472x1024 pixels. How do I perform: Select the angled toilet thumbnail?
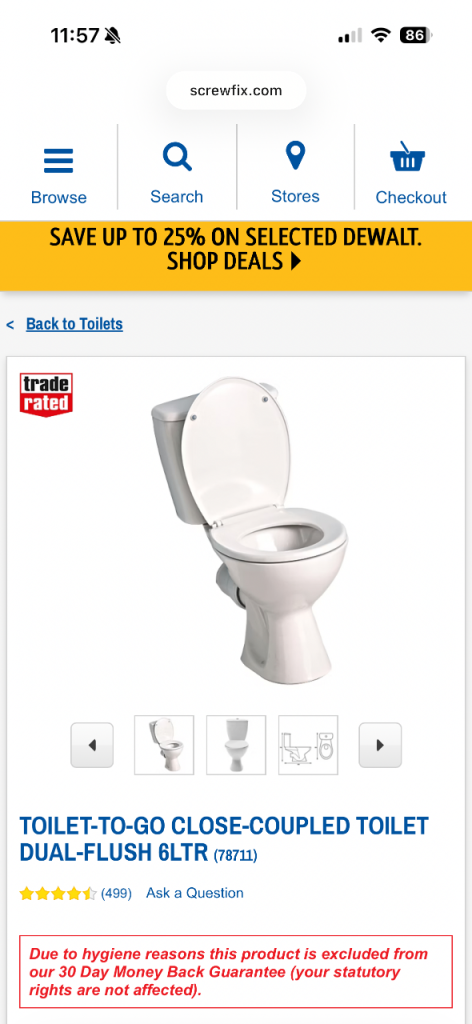tap(164, 745)
